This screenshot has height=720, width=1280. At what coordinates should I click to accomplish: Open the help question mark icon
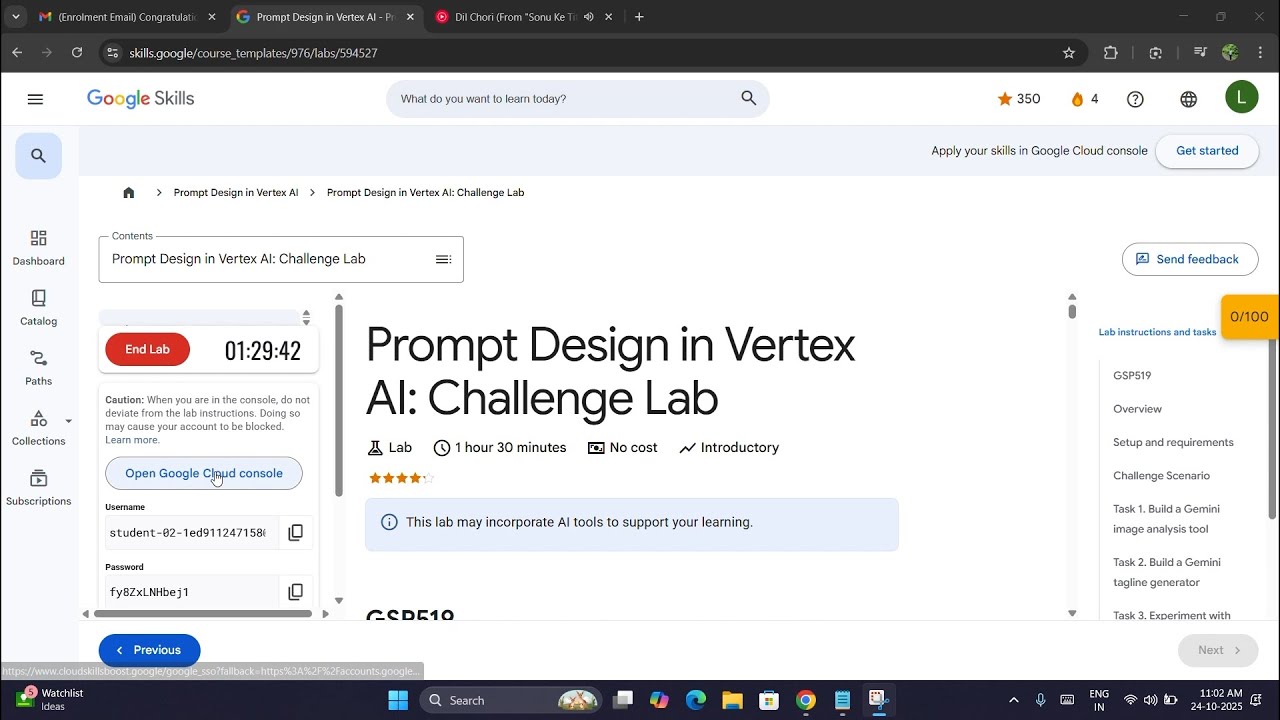[x=1135, y=99]
